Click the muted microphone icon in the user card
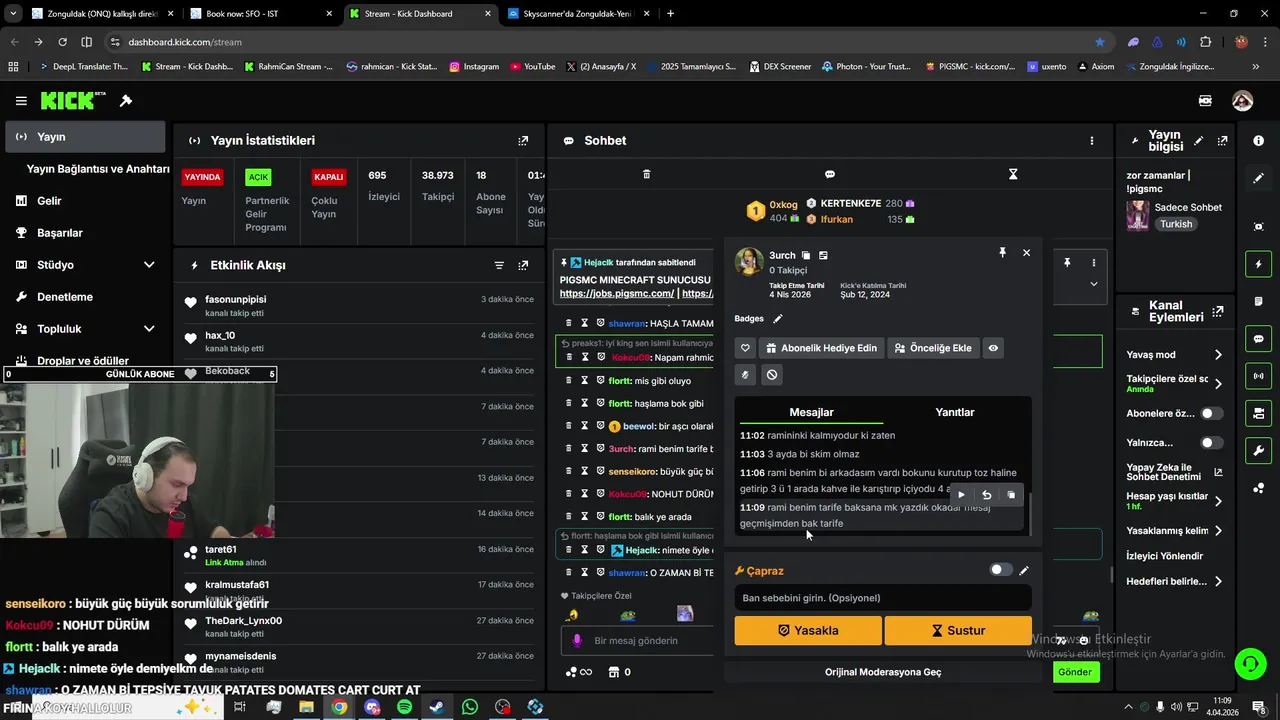The height and width of the screenshot is (720, 1280). click(x=745, y=375)
